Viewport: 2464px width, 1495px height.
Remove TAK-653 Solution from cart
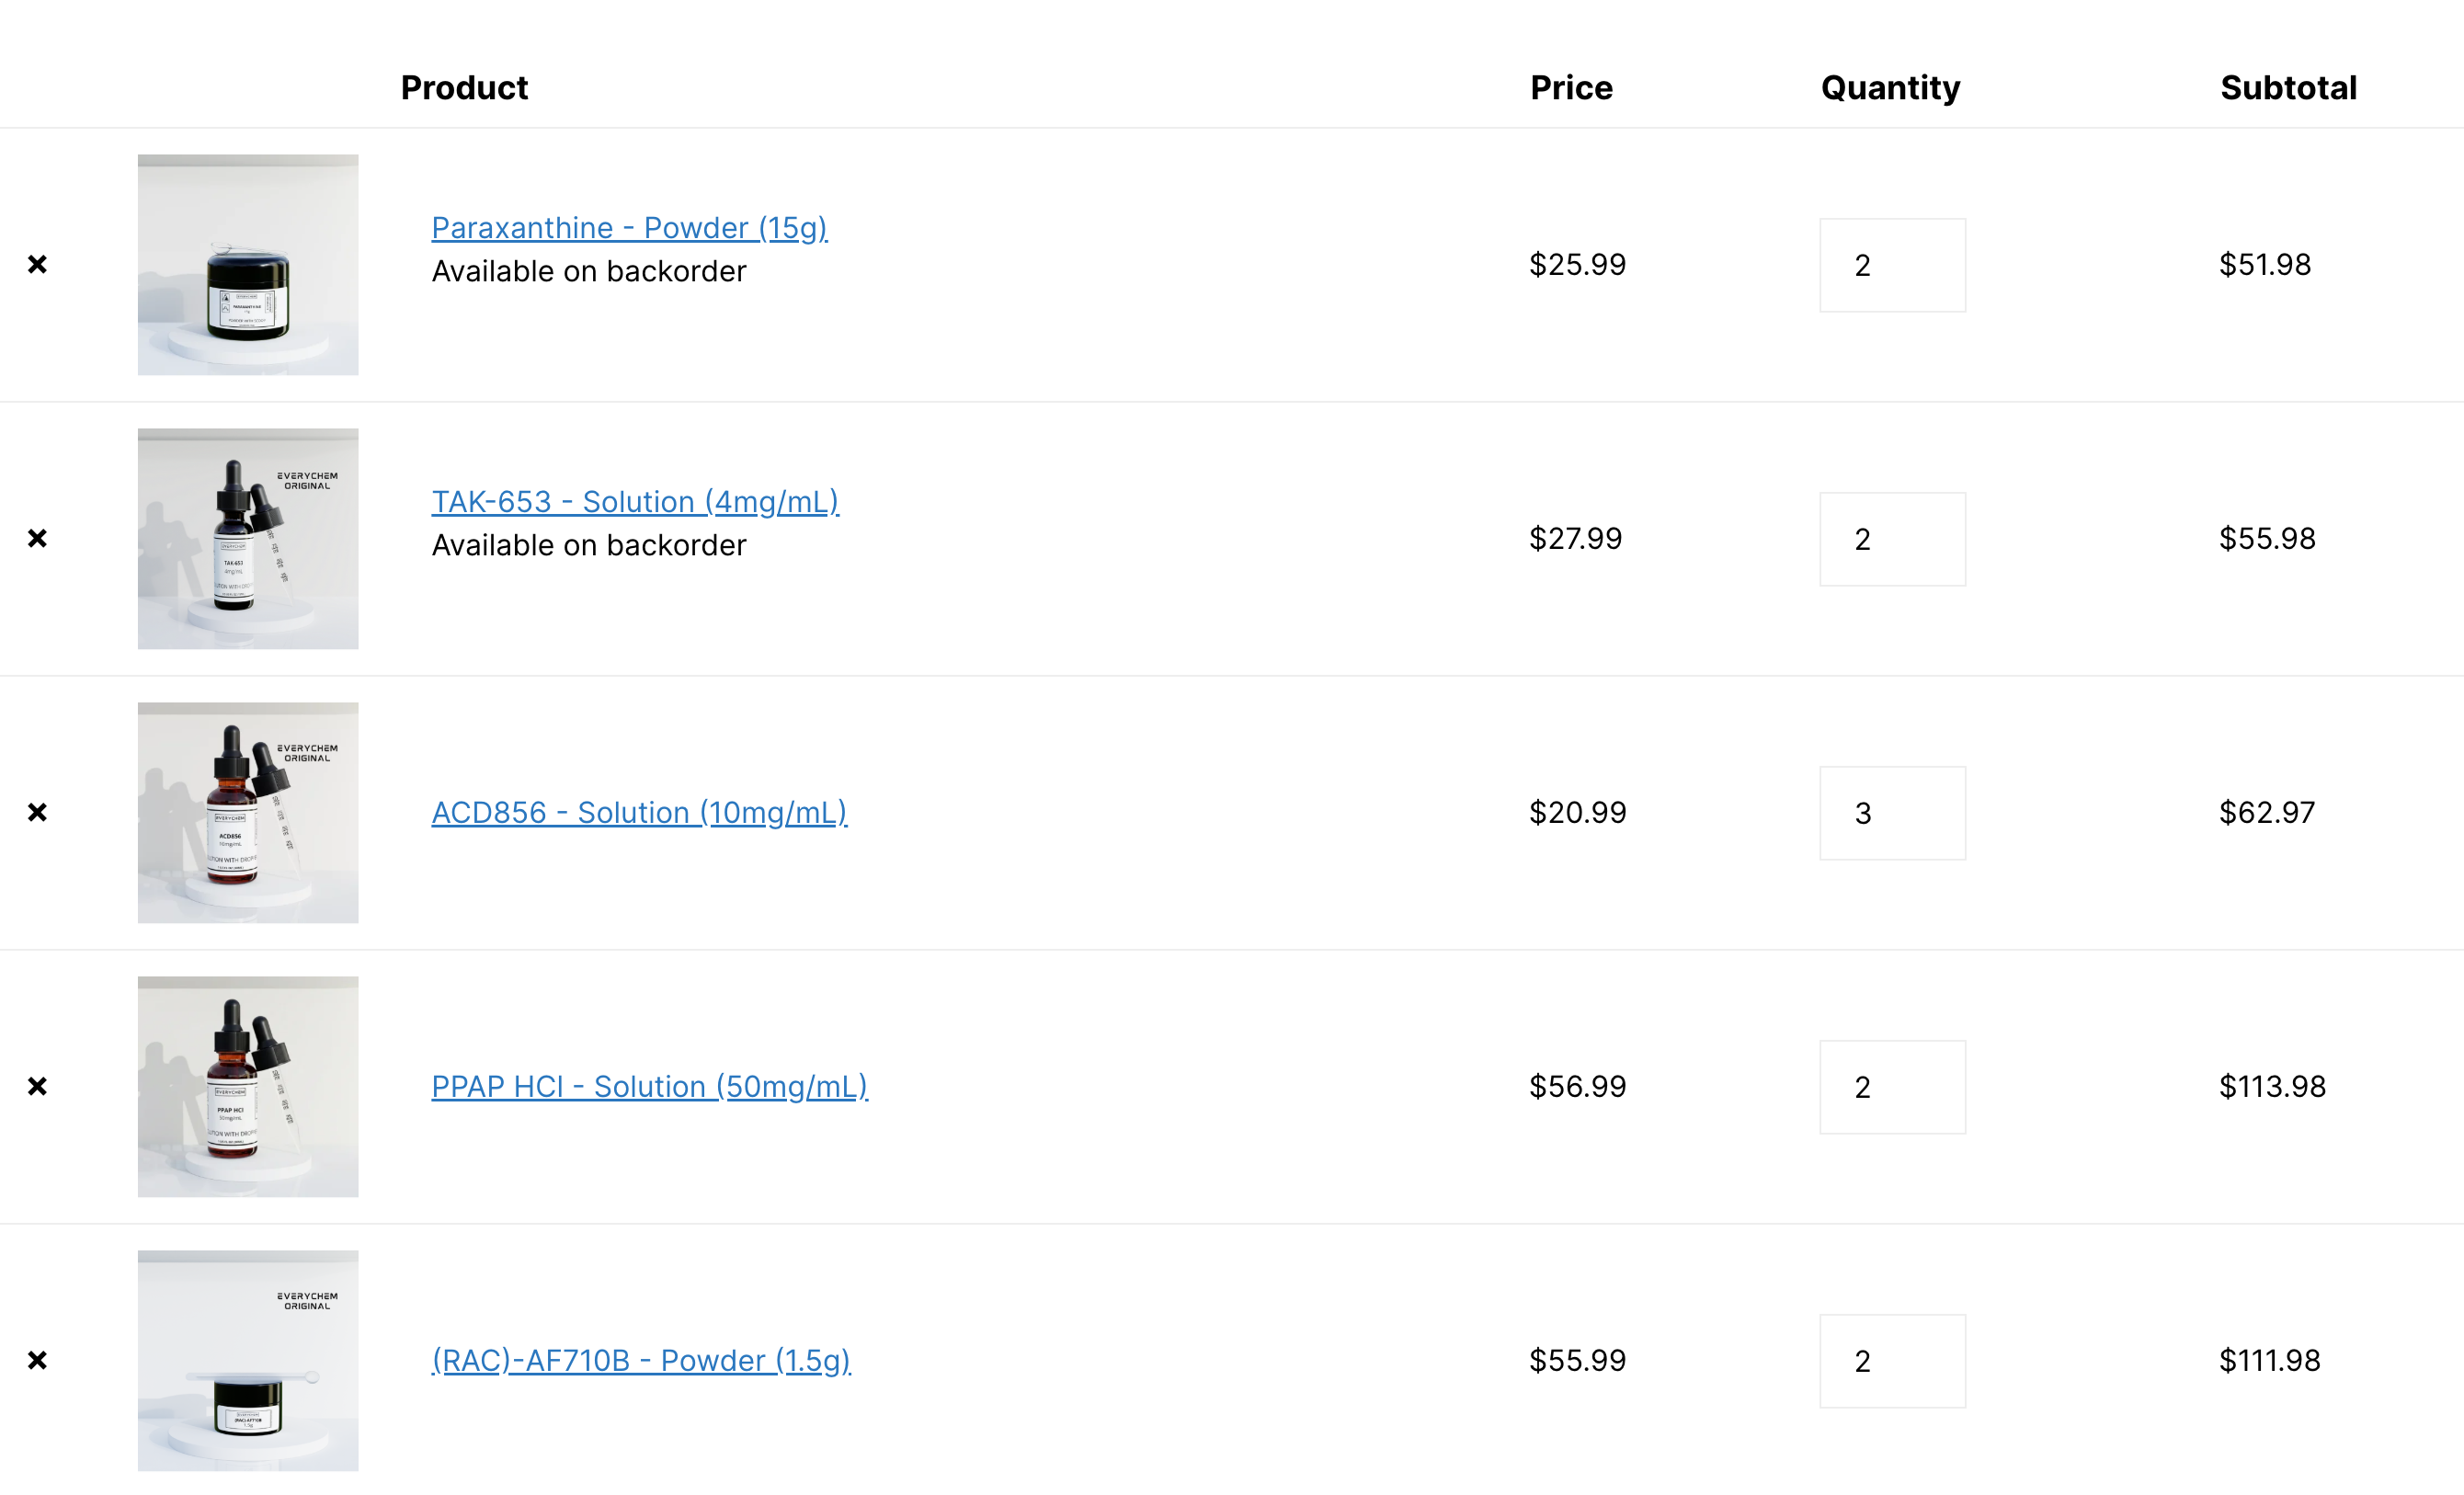pos(37,538)
